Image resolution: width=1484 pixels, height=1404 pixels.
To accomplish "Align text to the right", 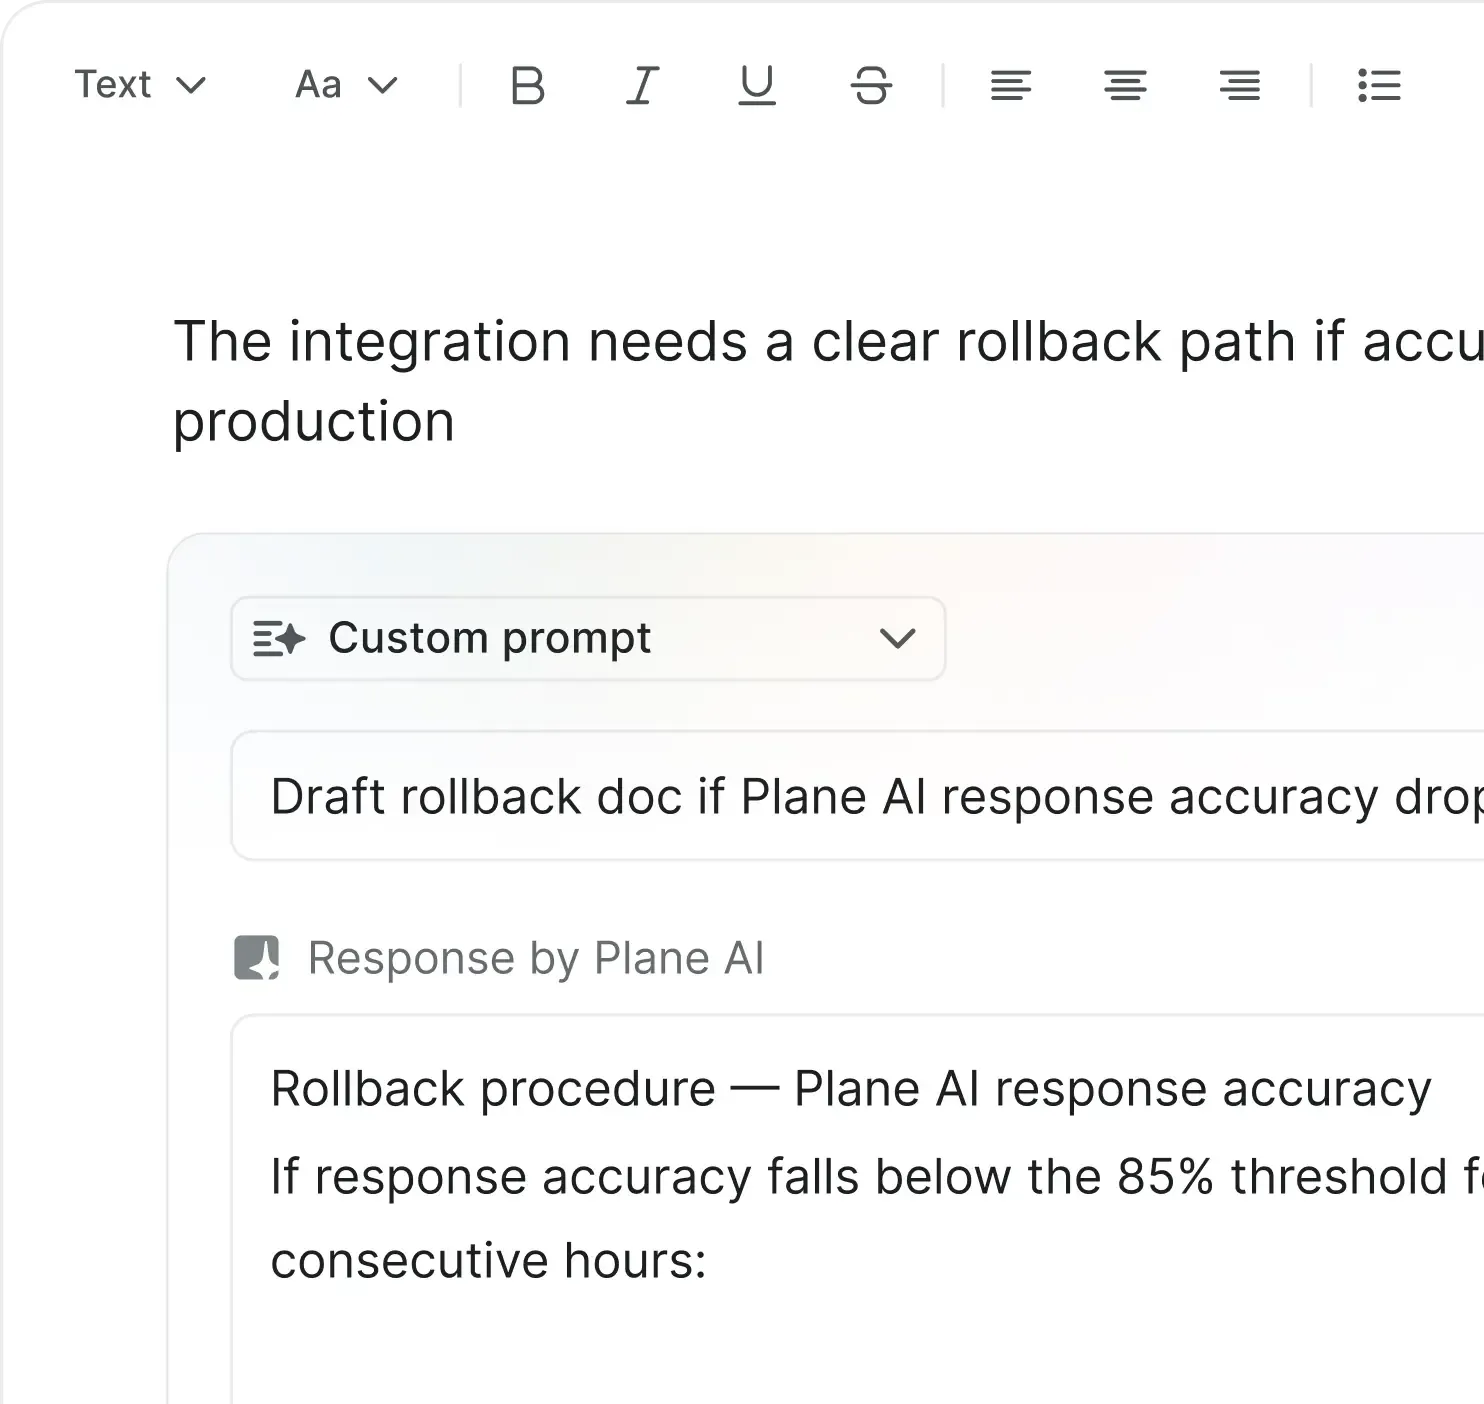I will pos(1240,86).
